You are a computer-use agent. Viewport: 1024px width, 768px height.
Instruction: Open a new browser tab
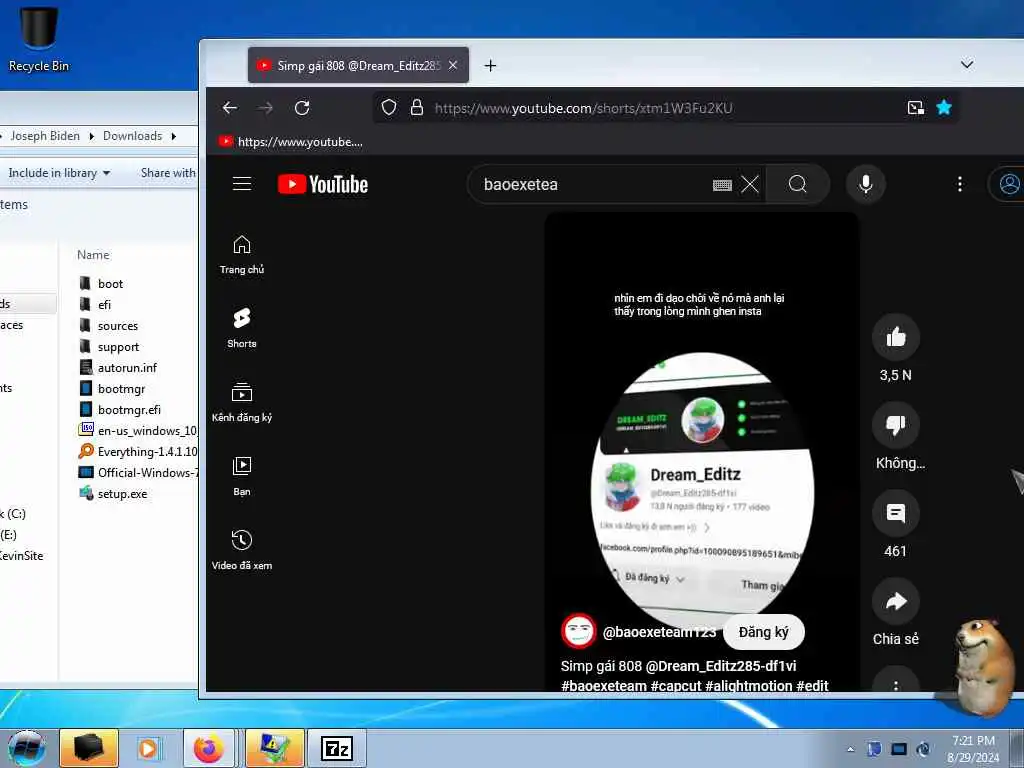tap(490, 65)
